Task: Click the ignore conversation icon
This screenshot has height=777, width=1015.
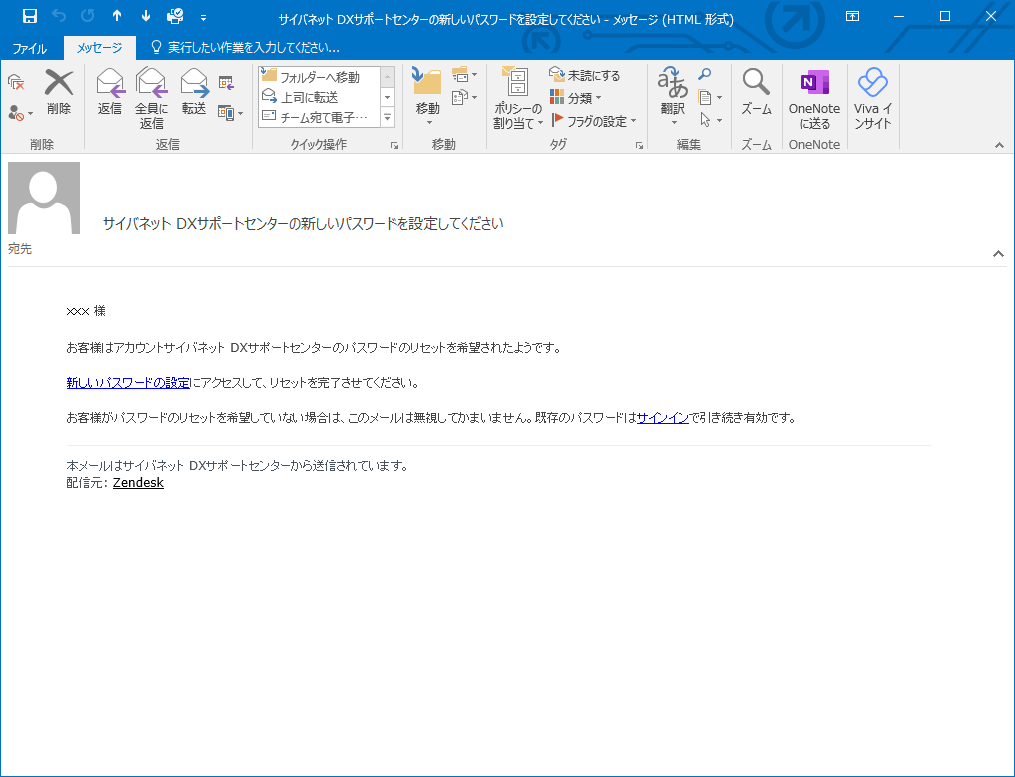Action: coord(16,83)
